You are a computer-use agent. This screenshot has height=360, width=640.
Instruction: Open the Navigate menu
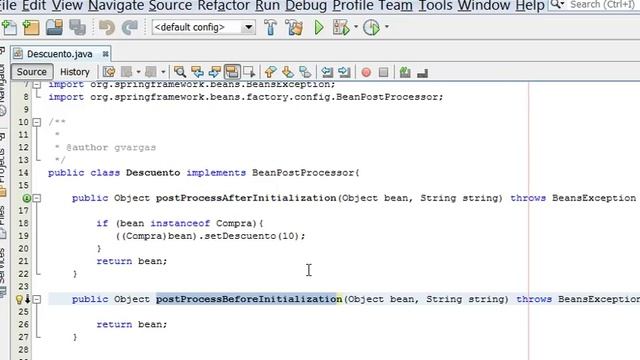(x=116, y=6)
